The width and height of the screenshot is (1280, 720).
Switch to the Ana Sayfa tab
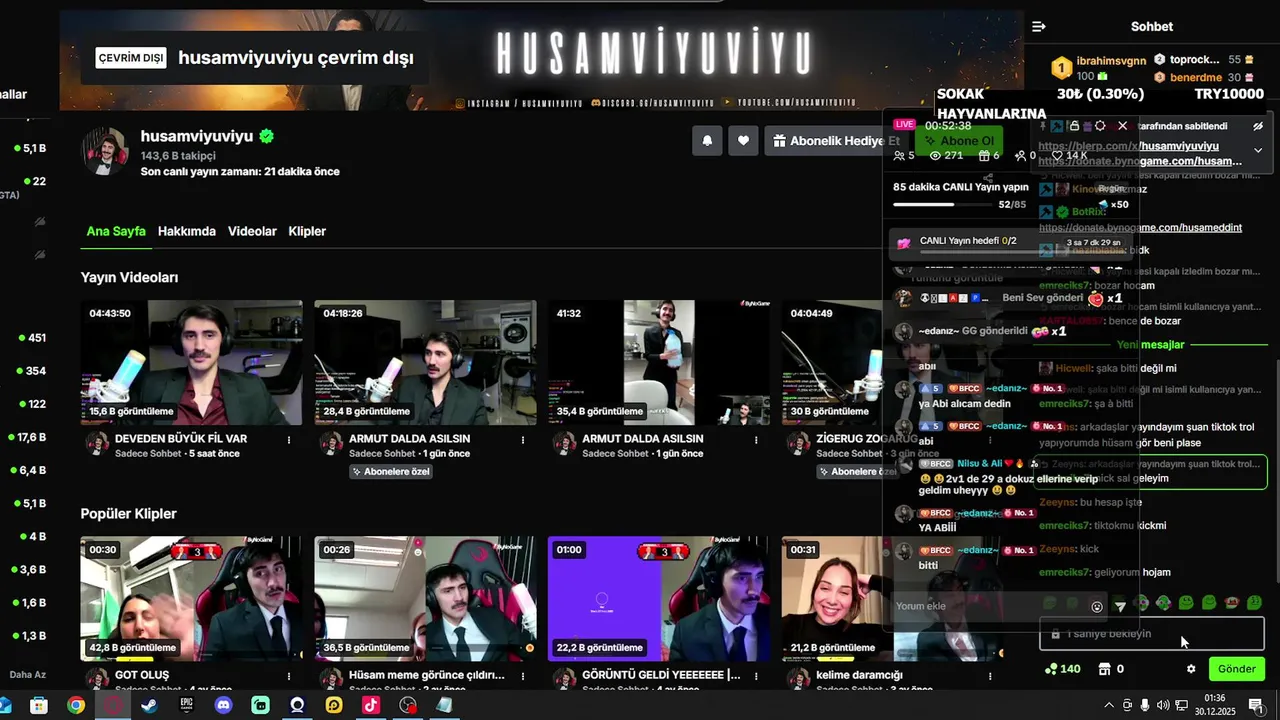click(116, 231)
